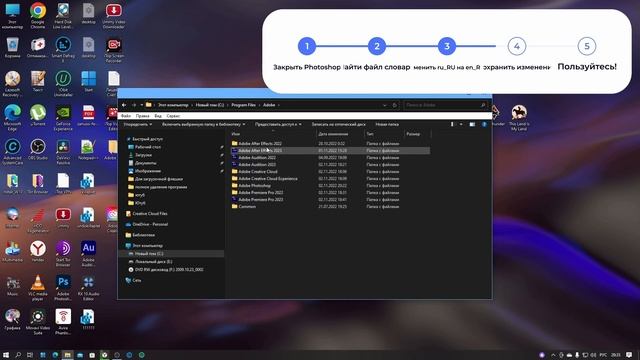Open Movavi Video Suite desktop icon
This screenshot has height=360, width=640.
coord(38,322)
